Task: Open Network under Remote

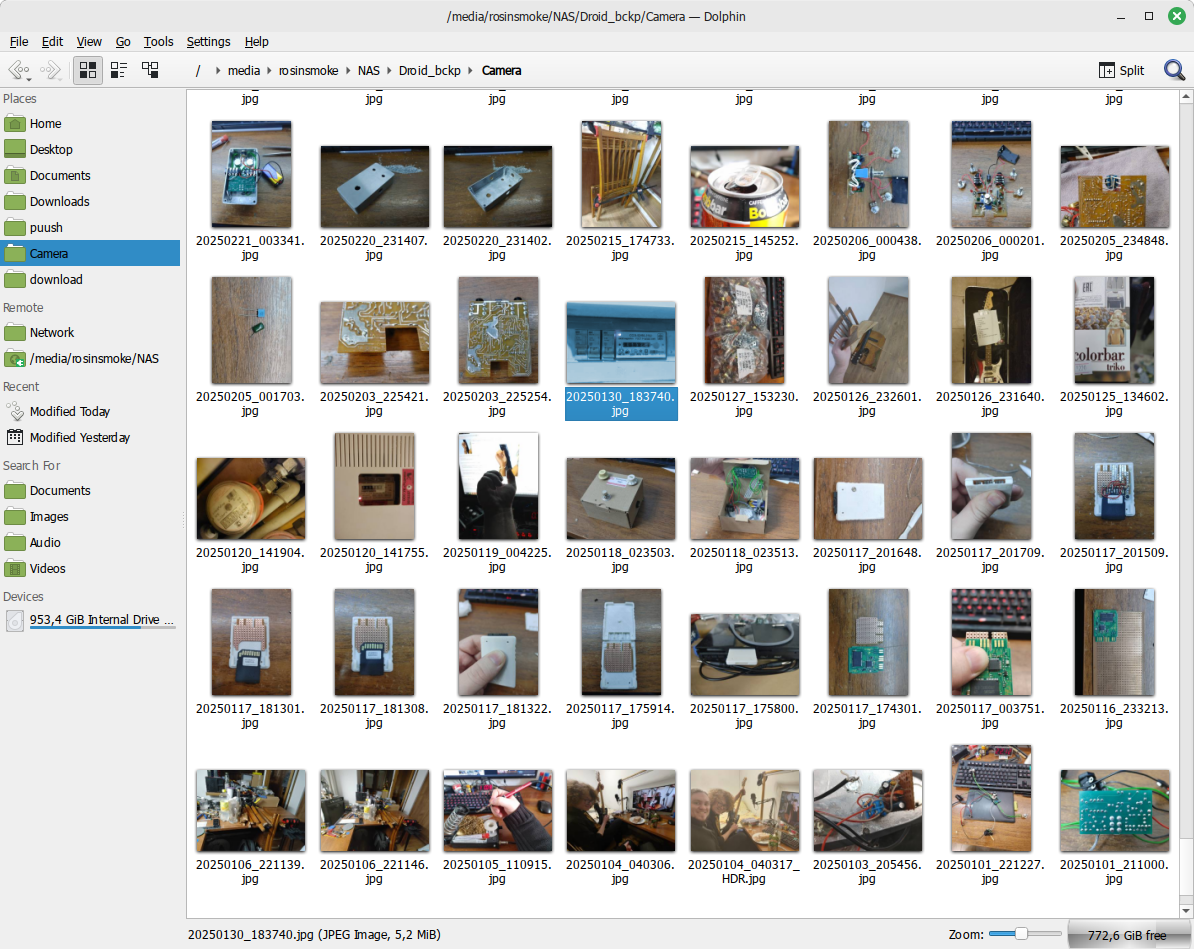Action: pos(90,333)
